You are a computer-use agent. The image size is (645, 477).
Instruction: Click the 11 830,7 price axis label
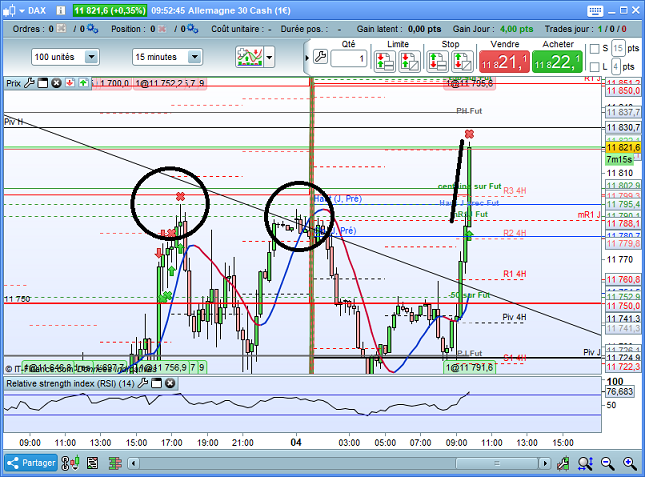(622, 127)
